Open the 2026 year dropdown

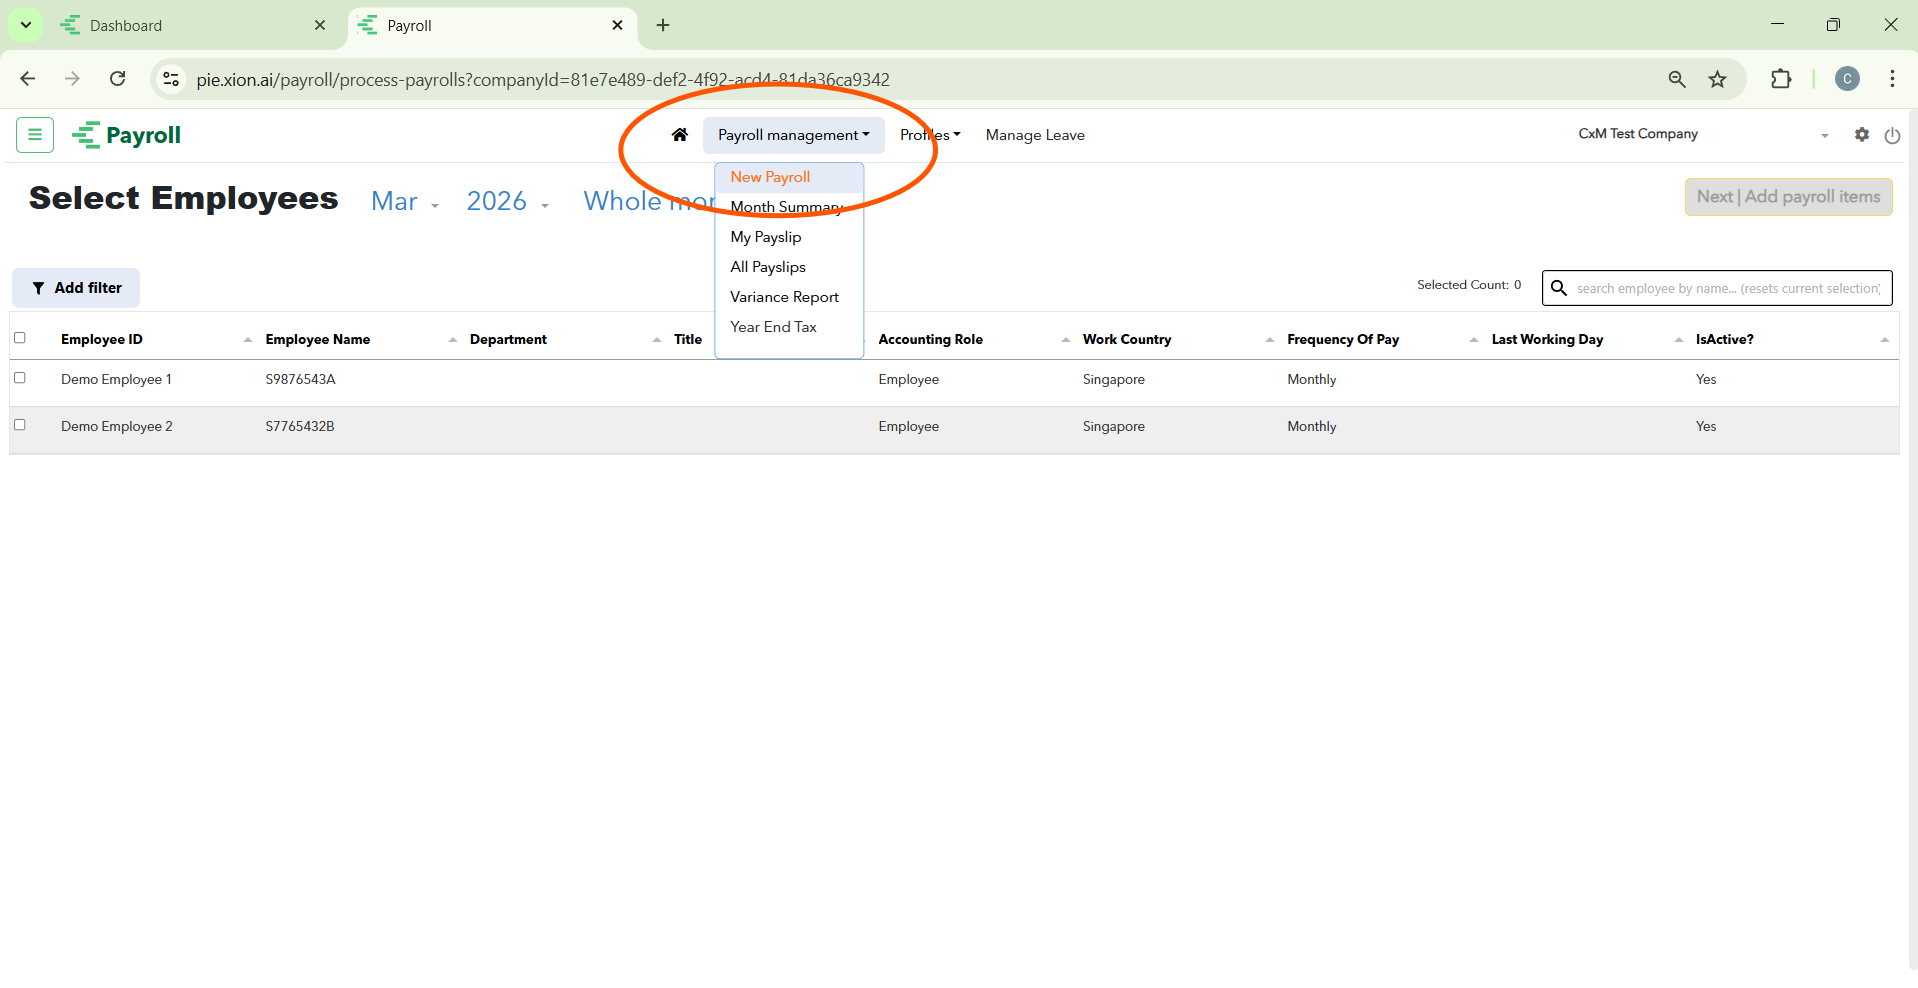[507, 202]
